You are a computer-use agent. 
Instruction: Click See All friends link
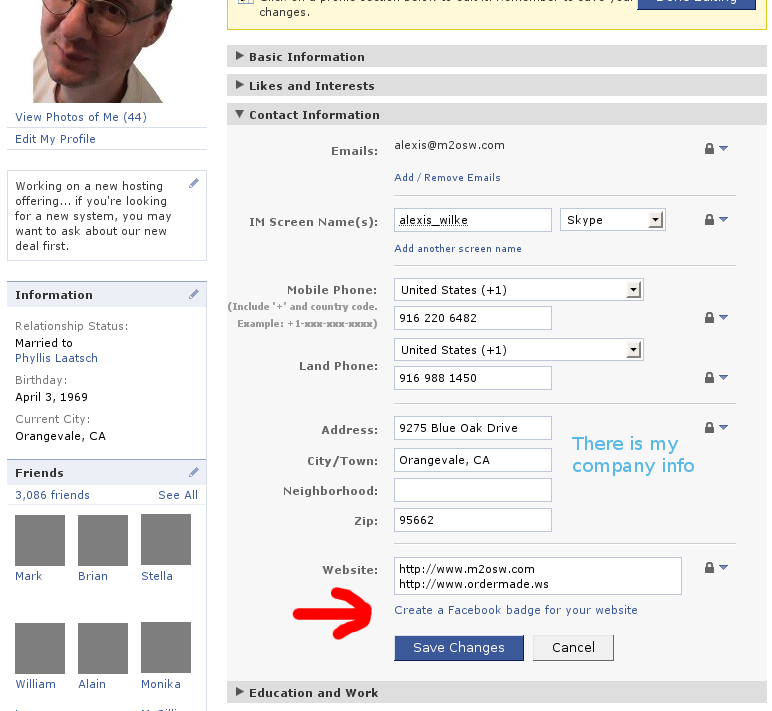(178, 495)
